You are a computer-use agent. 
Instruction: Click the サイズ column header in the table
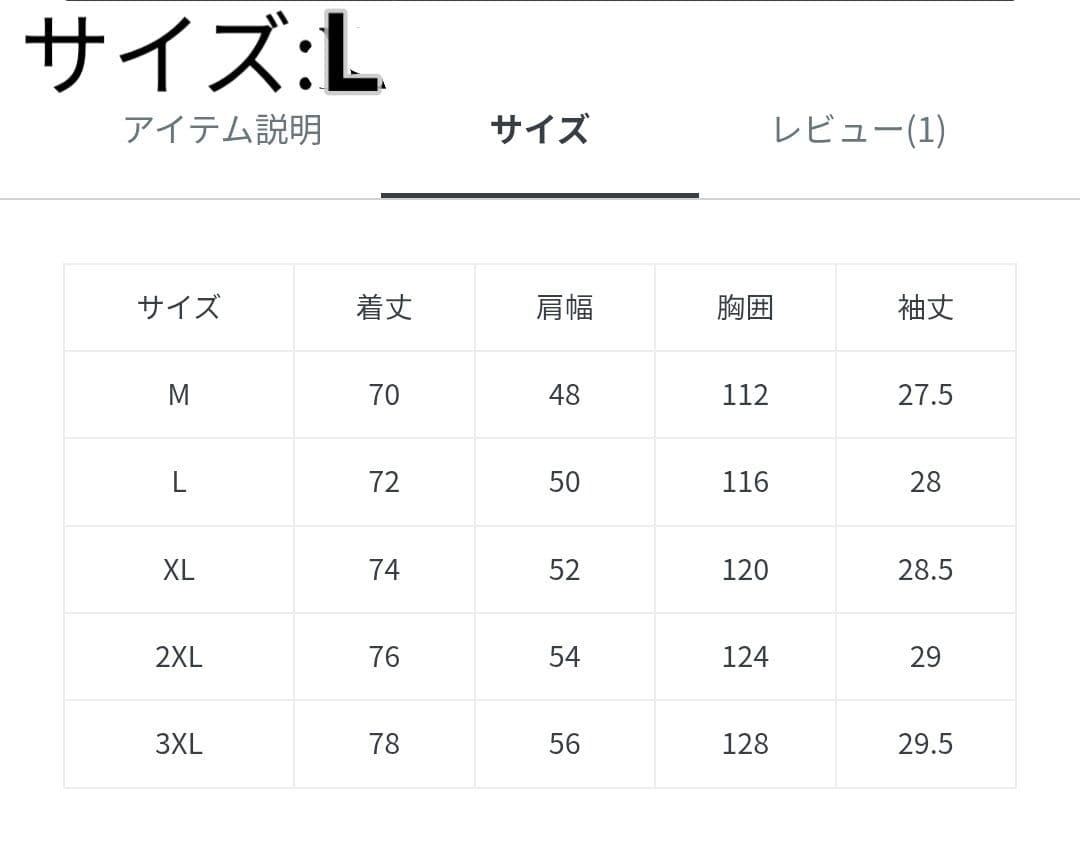(179, 307)
